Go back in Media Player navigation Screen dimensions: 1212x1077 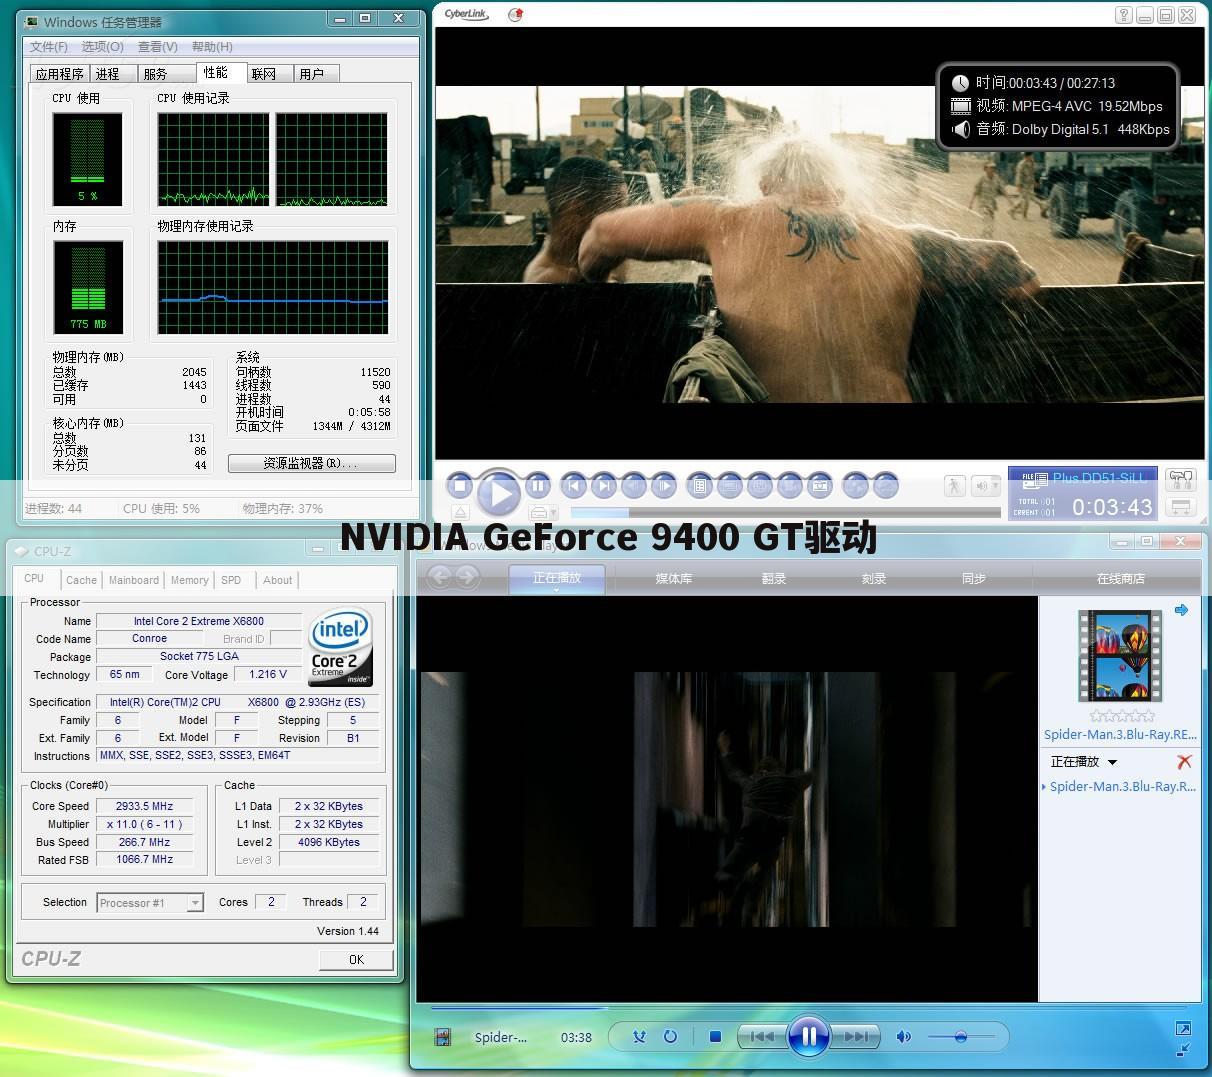[x=439, y=577]
